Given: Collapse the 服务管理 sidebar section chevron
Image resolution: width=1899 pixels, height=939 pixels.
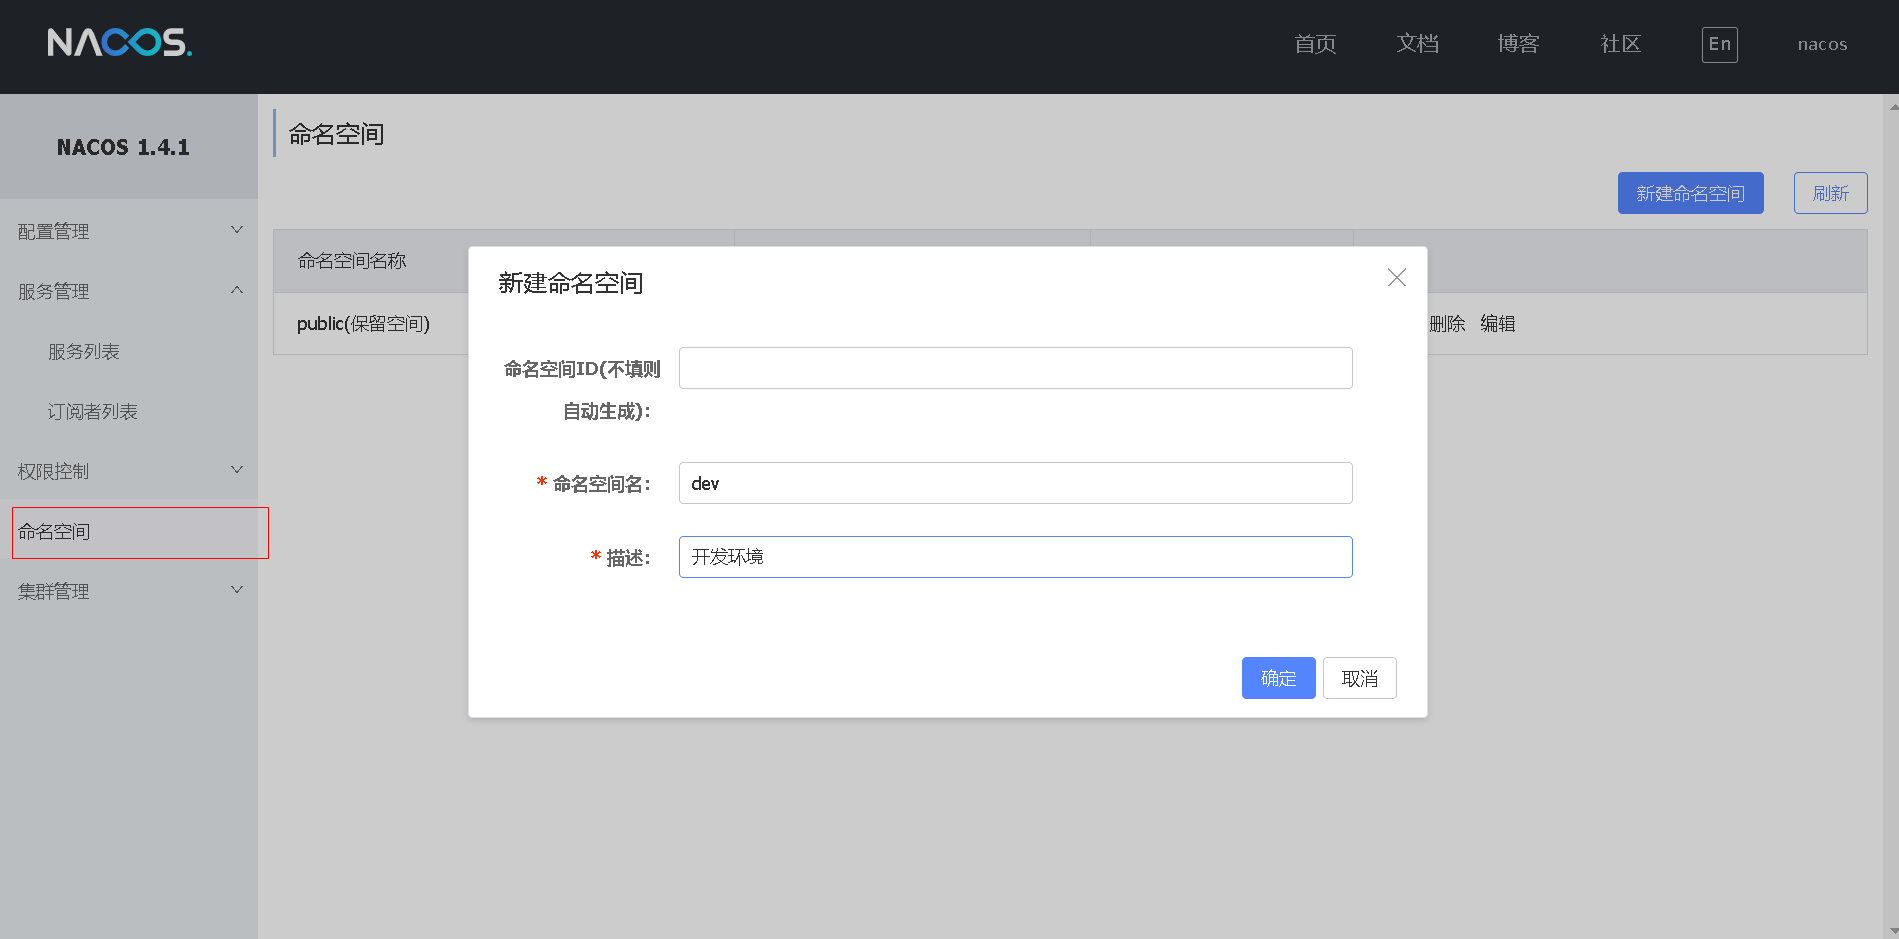Looking at the screenshot, I should [x=237, y=290].
